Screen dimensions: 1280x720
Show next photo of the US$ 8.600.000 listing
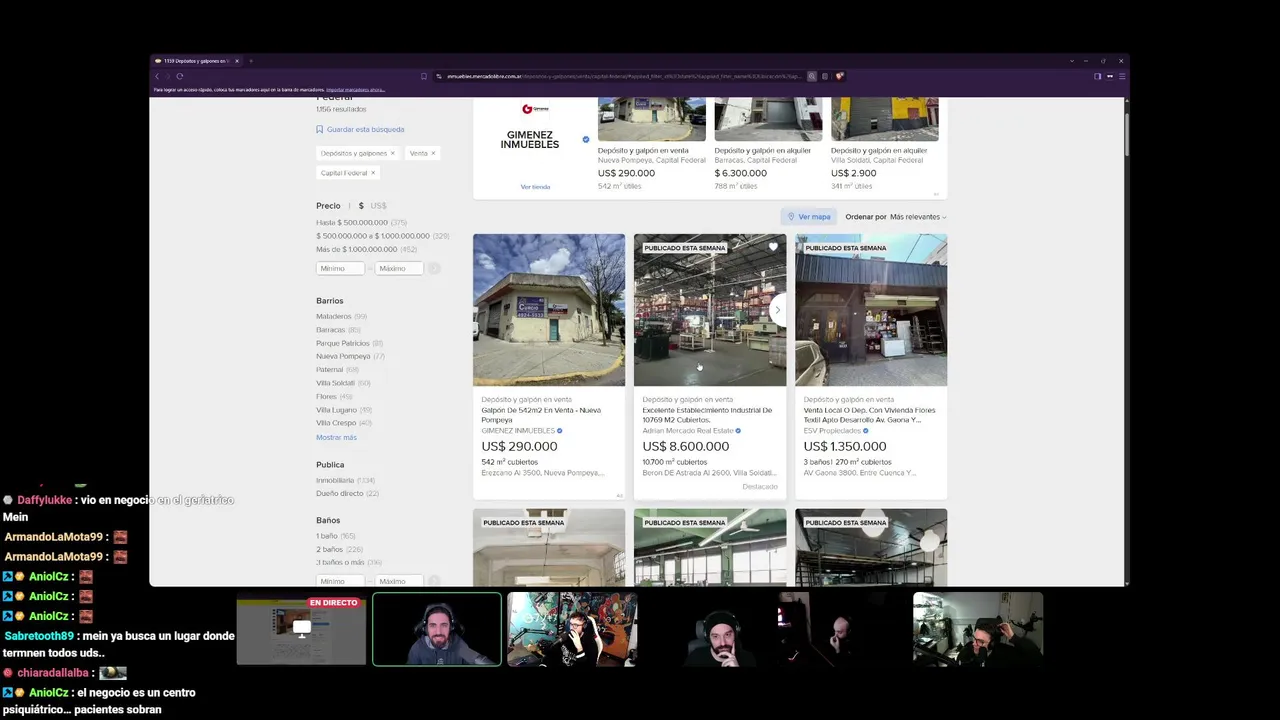click(777, 310)
